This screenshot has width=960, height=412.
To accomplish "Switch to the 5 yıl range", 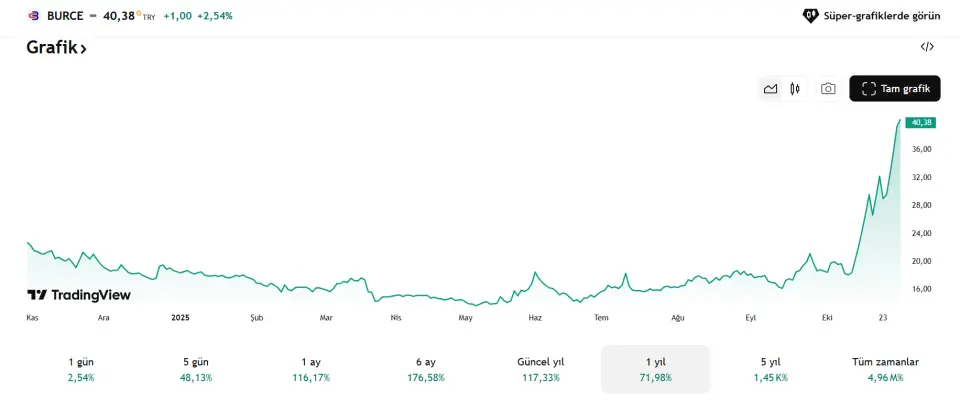I will (770, 369).
